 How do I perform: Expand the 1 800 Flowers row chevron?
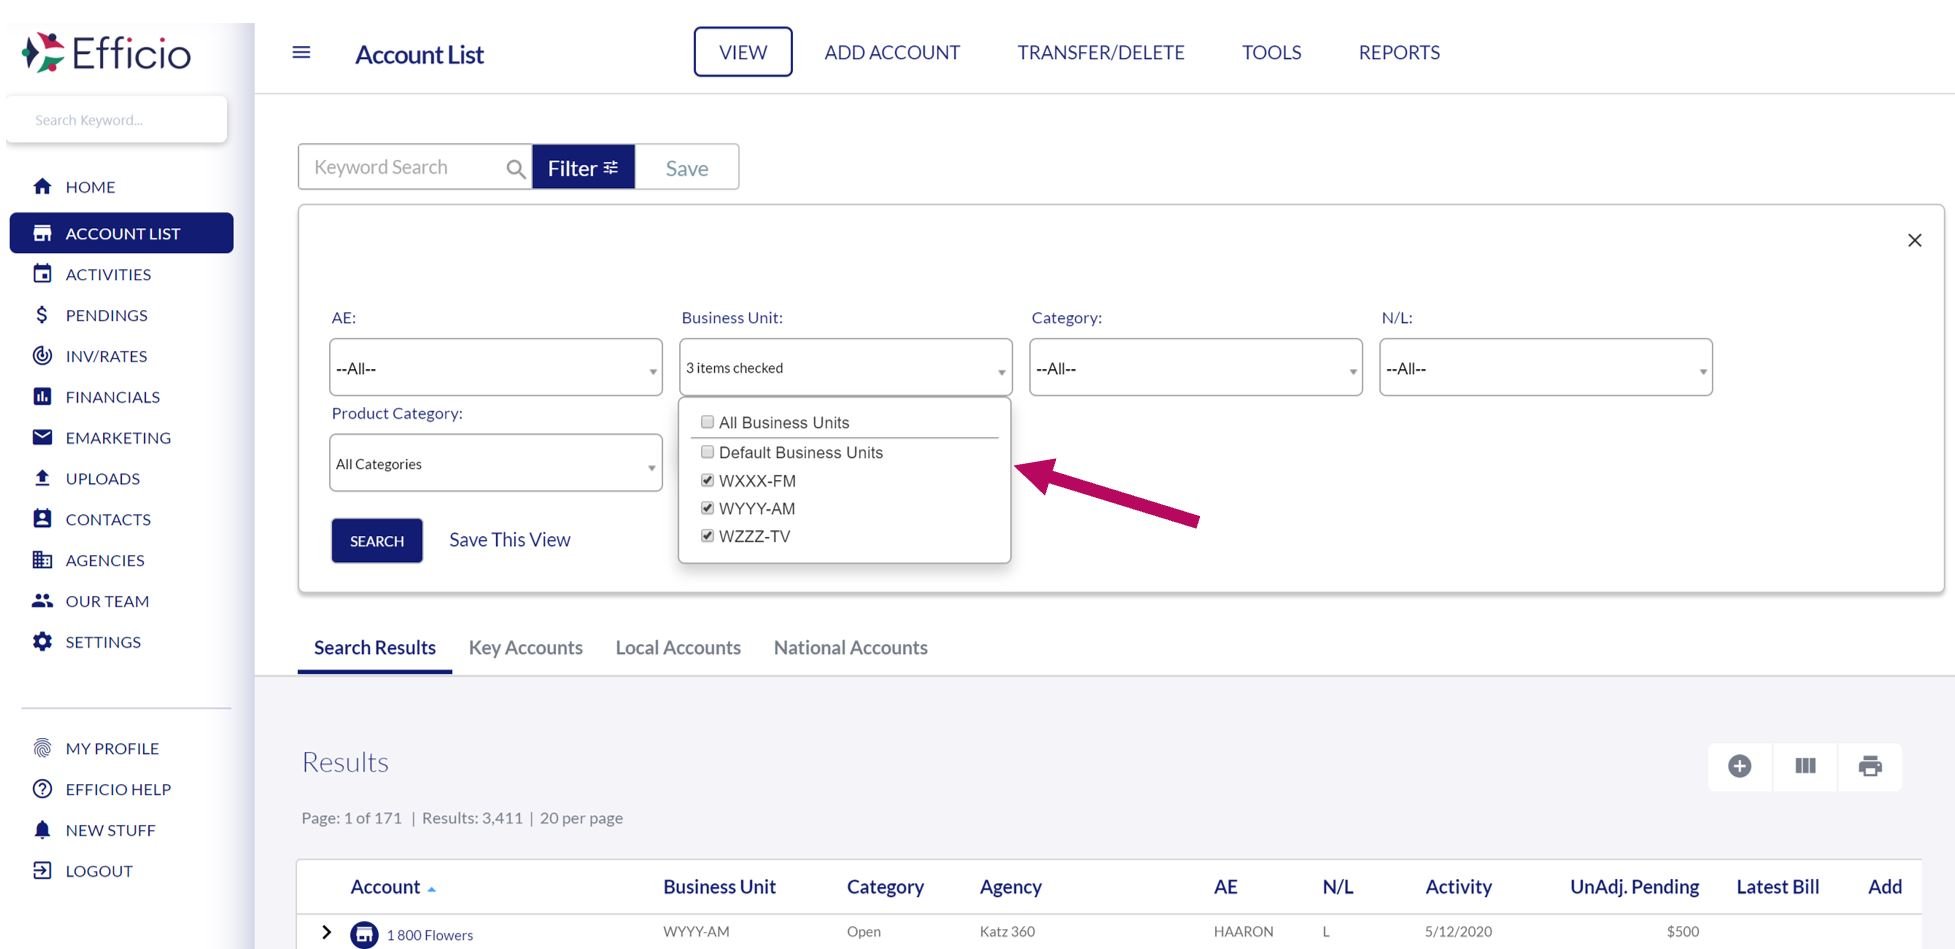pyautogui.click(x=326, y=932)
